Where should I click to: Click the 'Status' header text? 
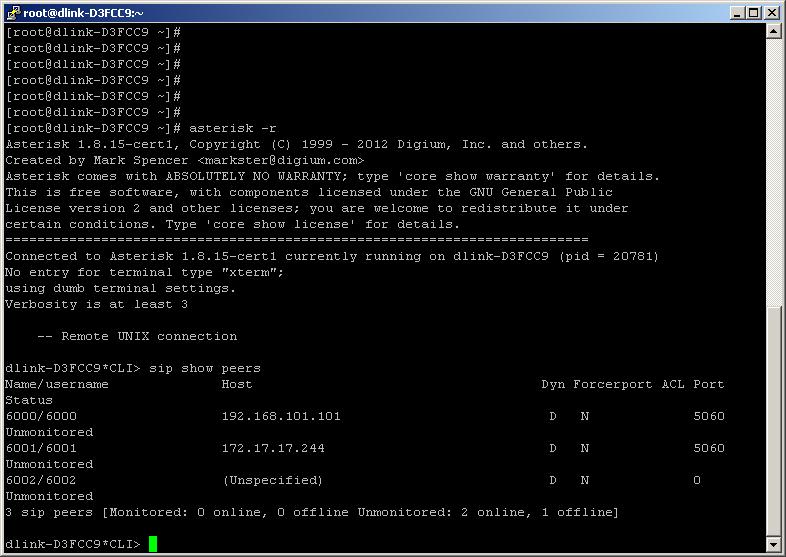tap(29, 401)
